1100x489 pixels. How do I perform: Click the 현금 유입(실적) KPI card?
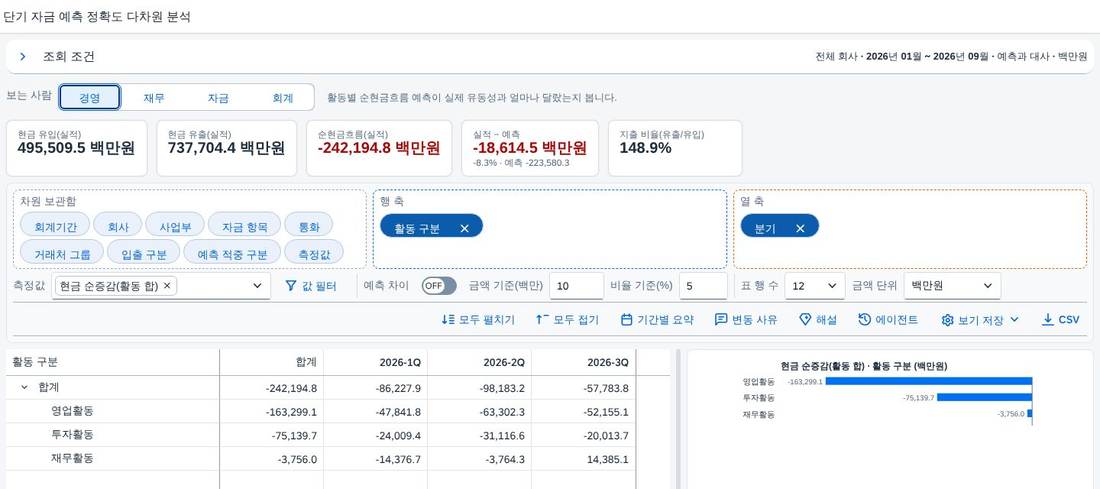[x=76, y=148]
